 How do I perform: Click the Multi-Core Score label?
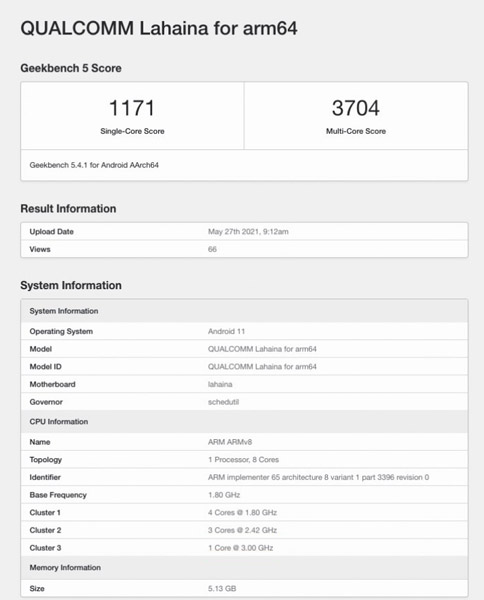[356, 131]
